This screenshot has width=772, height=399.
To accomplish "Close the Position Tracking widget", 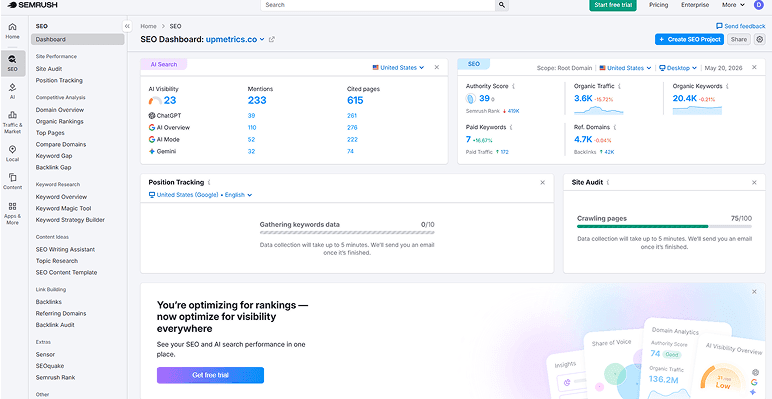I will click(543, 182).
